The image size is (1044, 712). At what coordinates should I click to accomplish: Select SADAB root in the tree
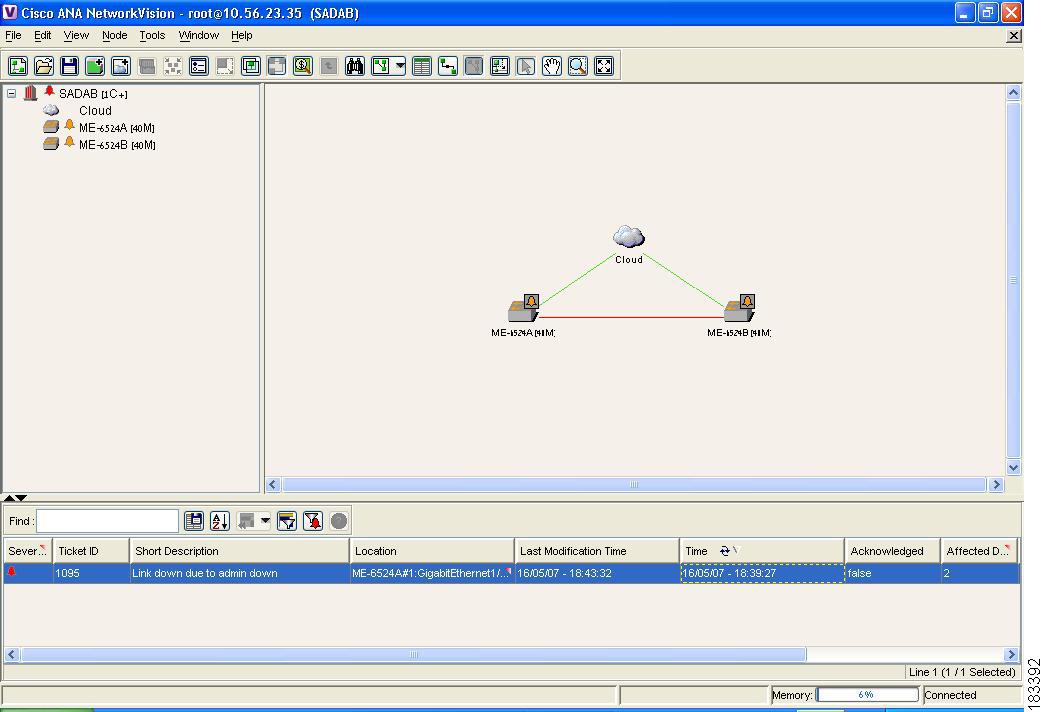93,94
